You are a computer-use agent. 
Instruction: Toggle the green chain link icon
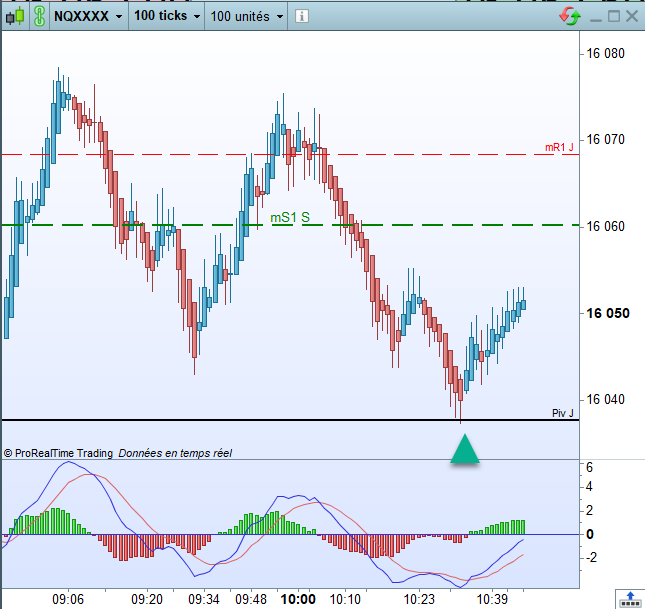coord(39,16)
